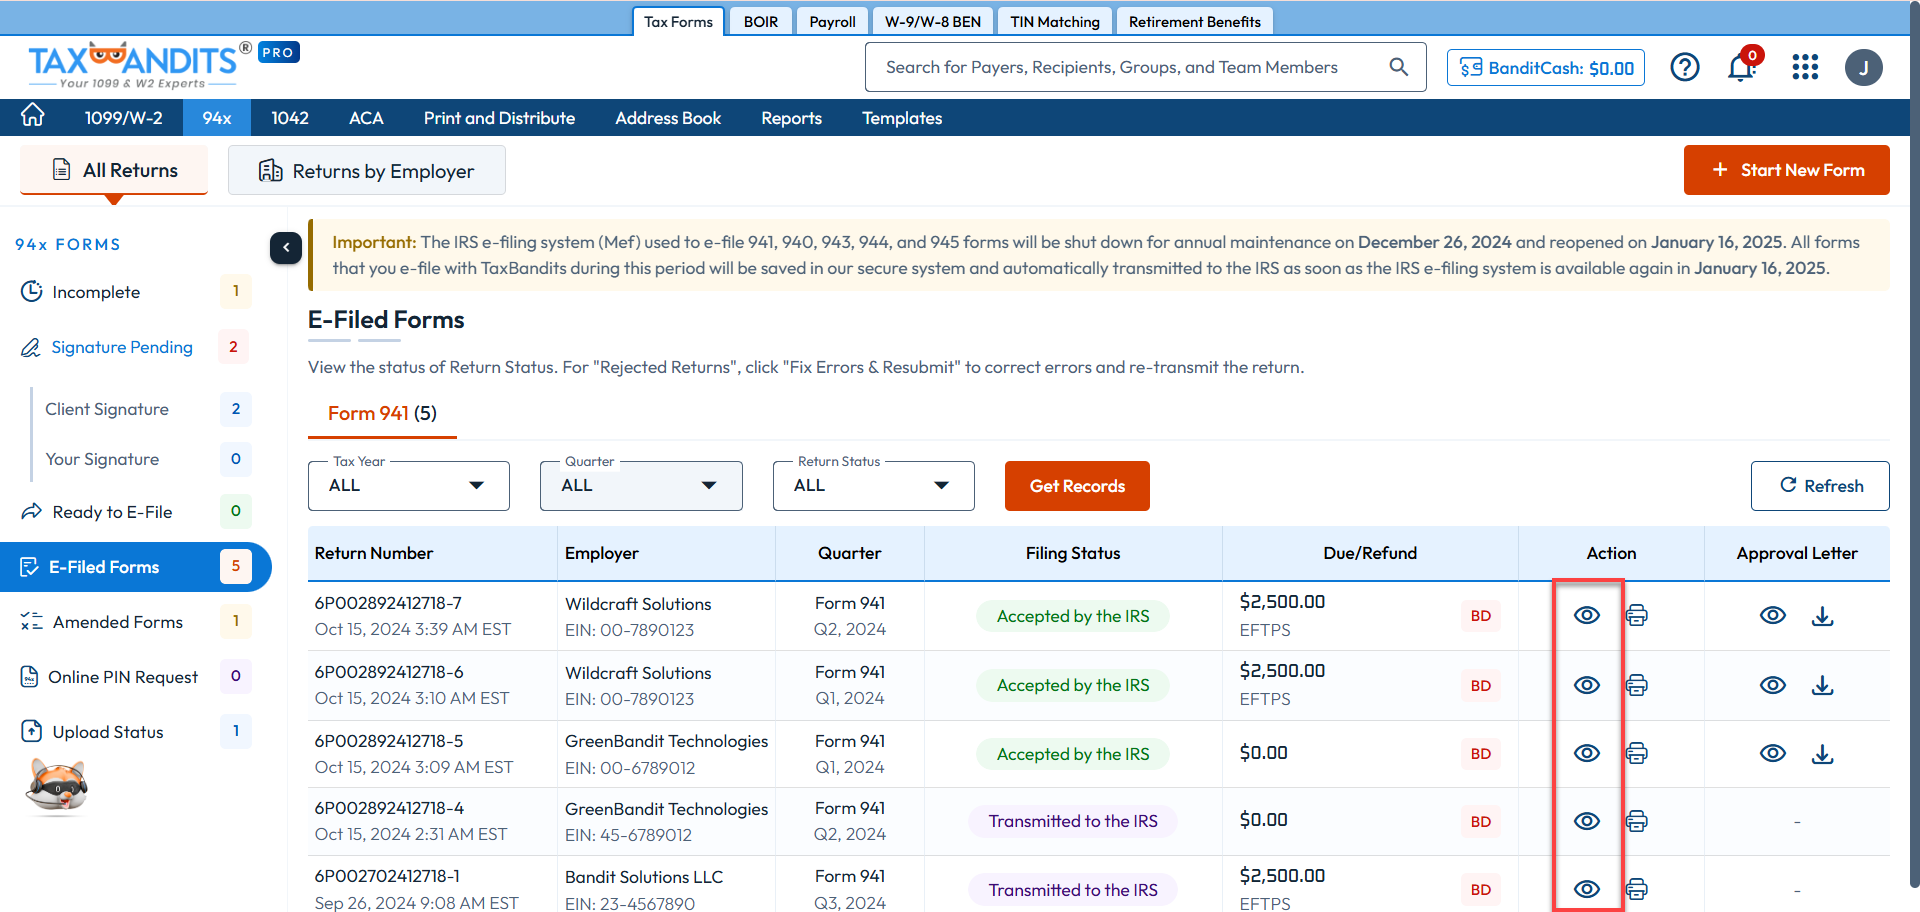
Task: View return 6P002892412718-4 eye icon
Action: pyautogui.click(x=1587, y=821)
